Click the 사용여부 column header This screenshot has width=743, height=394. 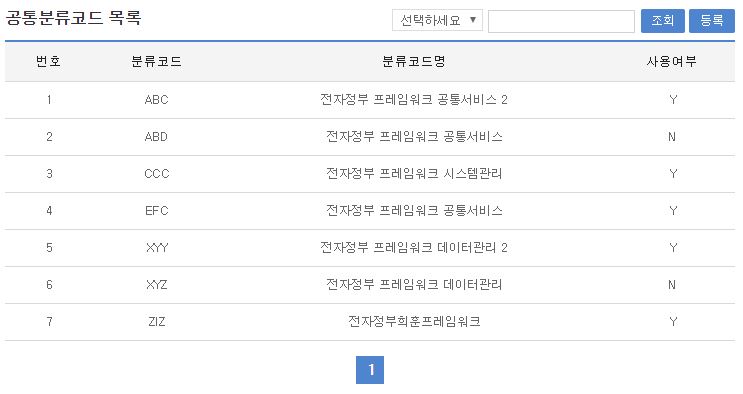tap(671, 62)
